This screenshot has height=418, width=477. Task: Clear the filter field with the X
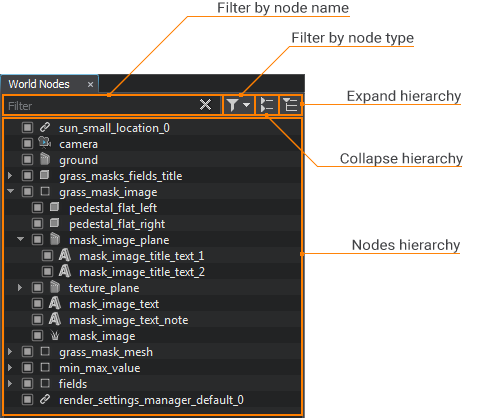point(205,105)
